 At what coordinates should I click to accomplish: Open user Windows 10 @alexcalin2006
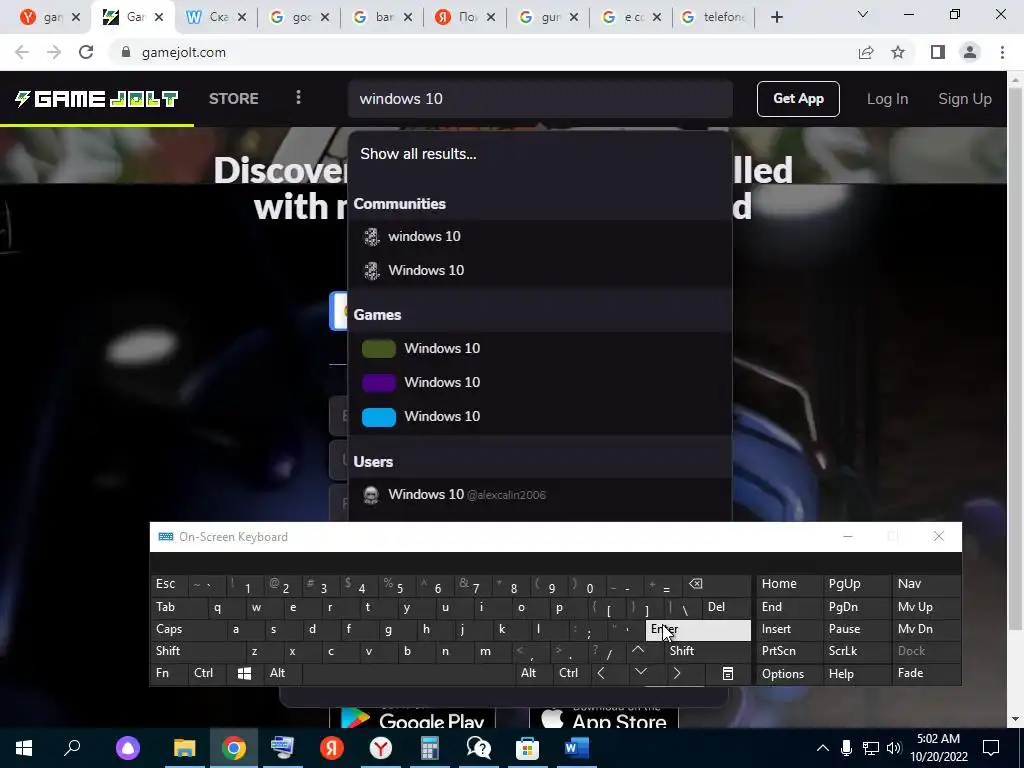click(540, 494)
